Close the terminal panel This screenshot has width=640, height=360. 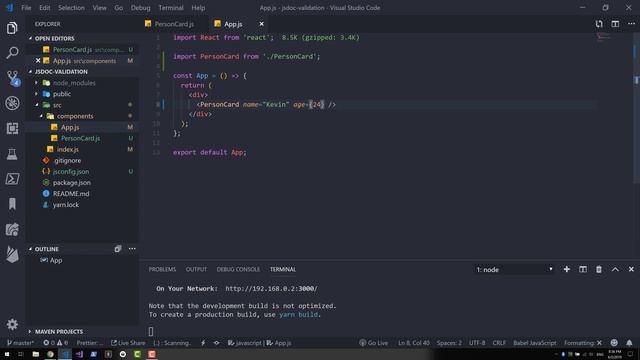coord(631,269)
